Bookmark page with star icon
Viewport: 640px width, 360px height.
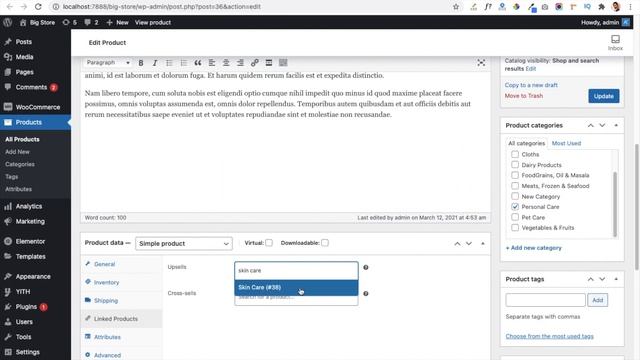point(456,7)
